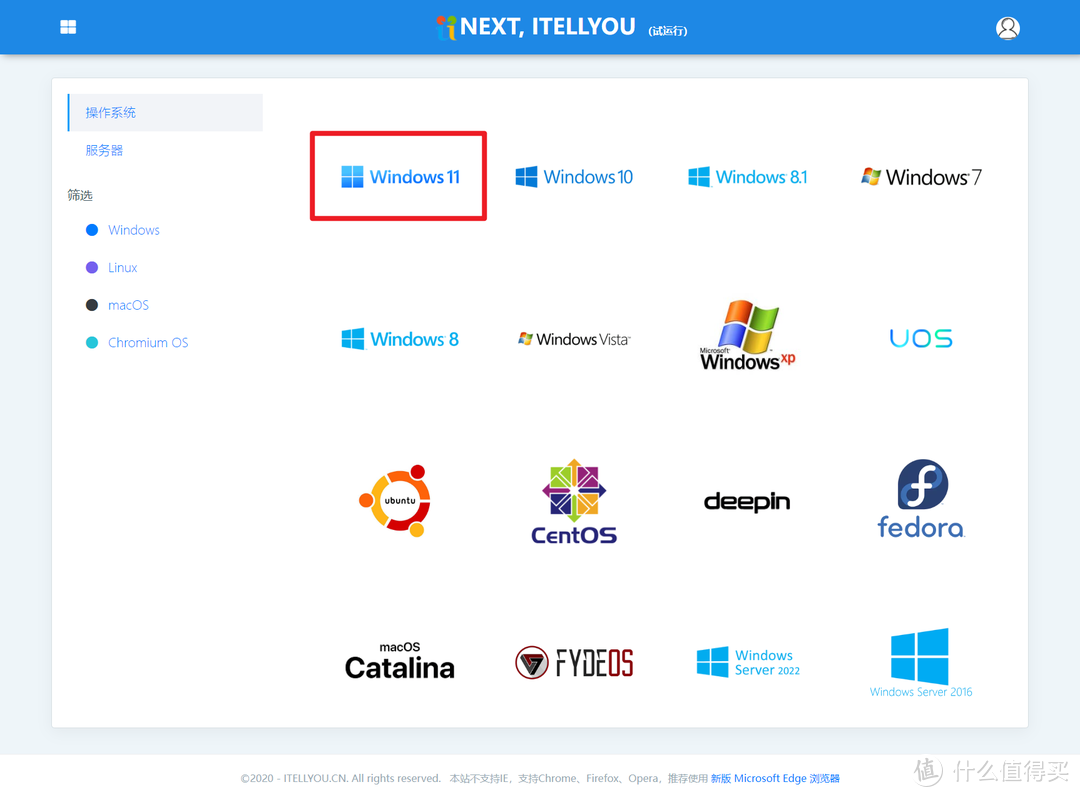Switch to the 操作系统 sidebar tab

[165, 112]
